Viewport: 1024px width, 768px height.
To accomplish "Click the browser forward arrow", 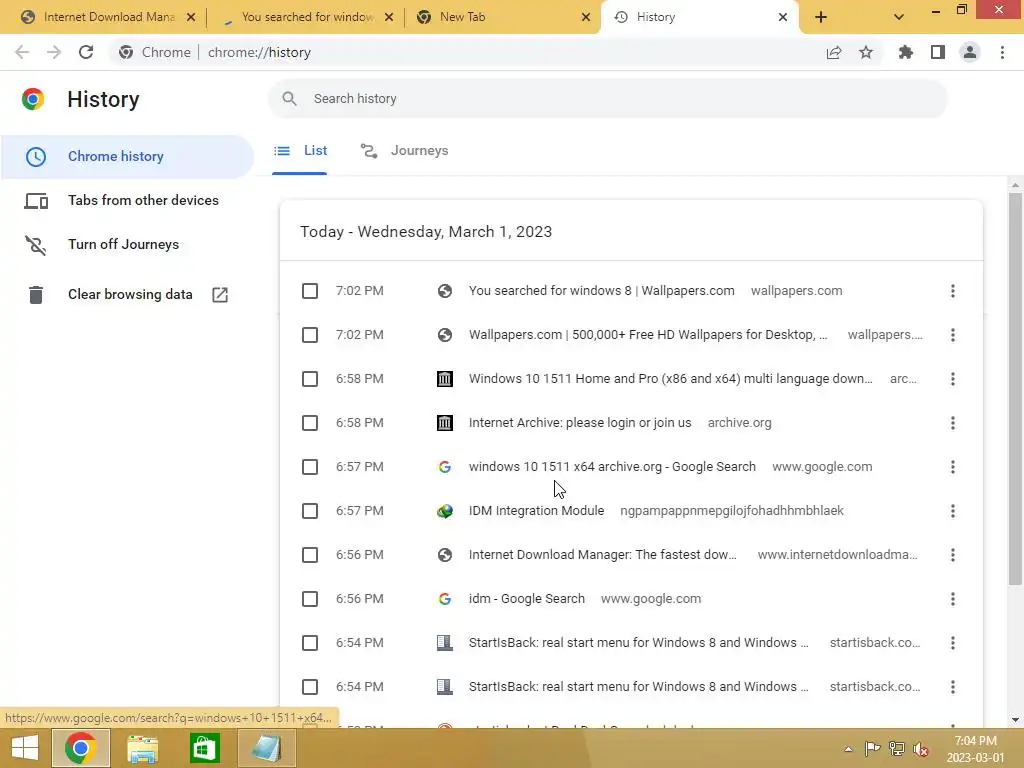I will 54,52.
